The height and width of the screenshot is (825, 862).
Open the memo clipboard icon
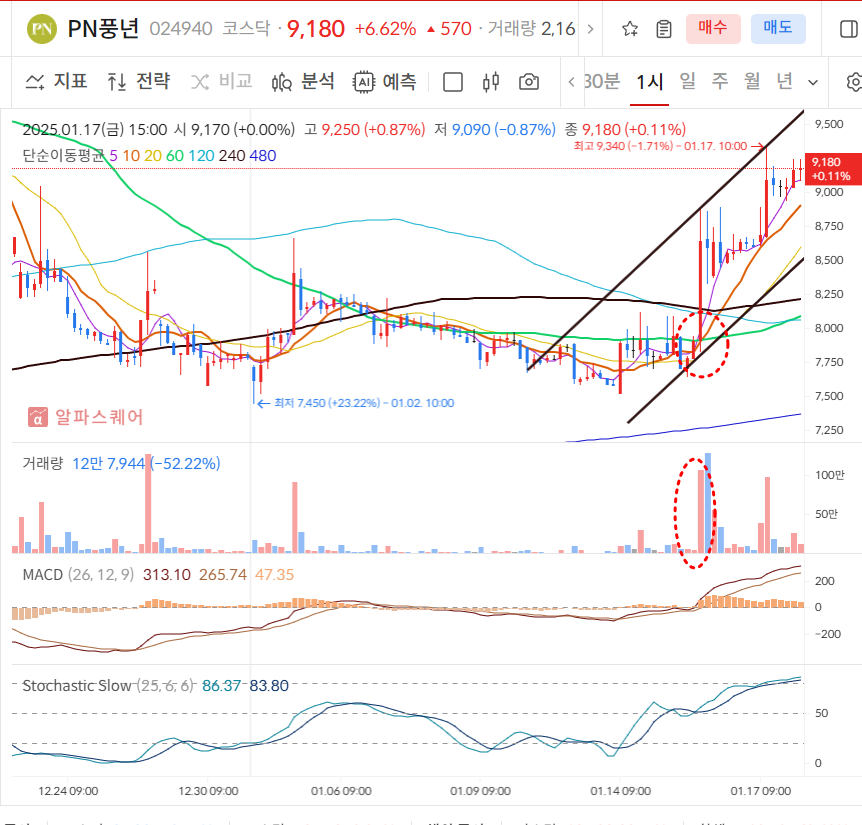point(663,30)
